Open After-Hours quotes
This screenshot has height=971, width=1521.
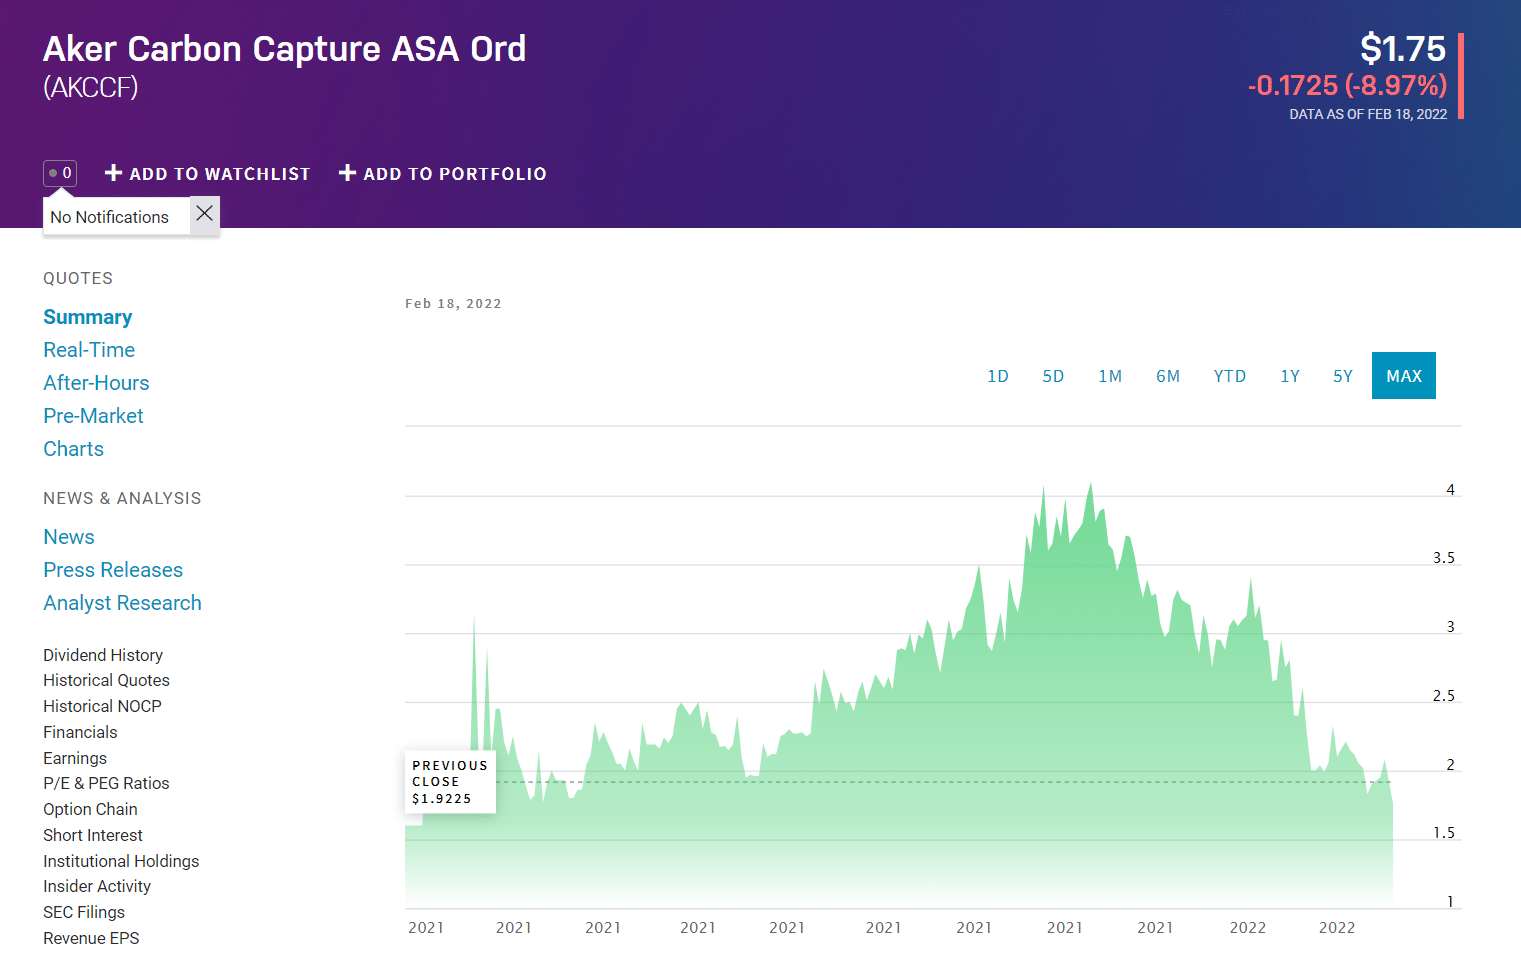pyautogui.click(x=96, y=383)
